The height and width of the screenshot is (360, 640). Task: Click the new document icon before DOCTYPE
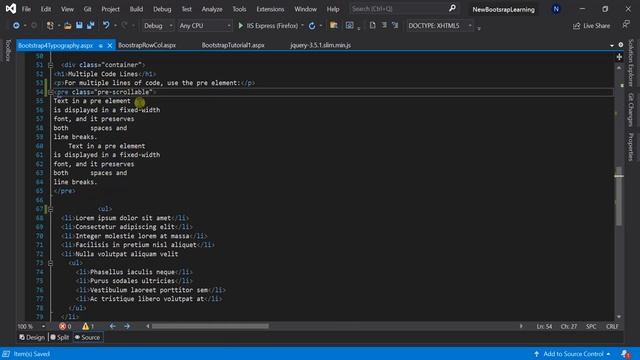coord(372,26)
